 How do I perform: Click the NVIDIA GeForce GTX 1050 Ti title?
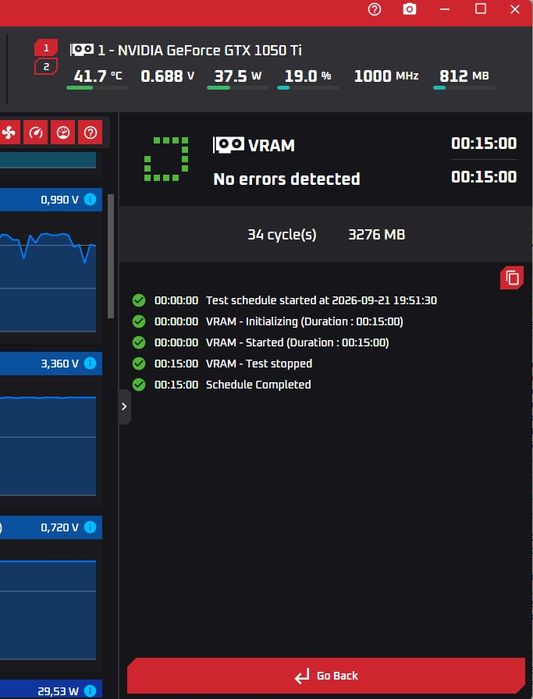(x=199, y=50)
